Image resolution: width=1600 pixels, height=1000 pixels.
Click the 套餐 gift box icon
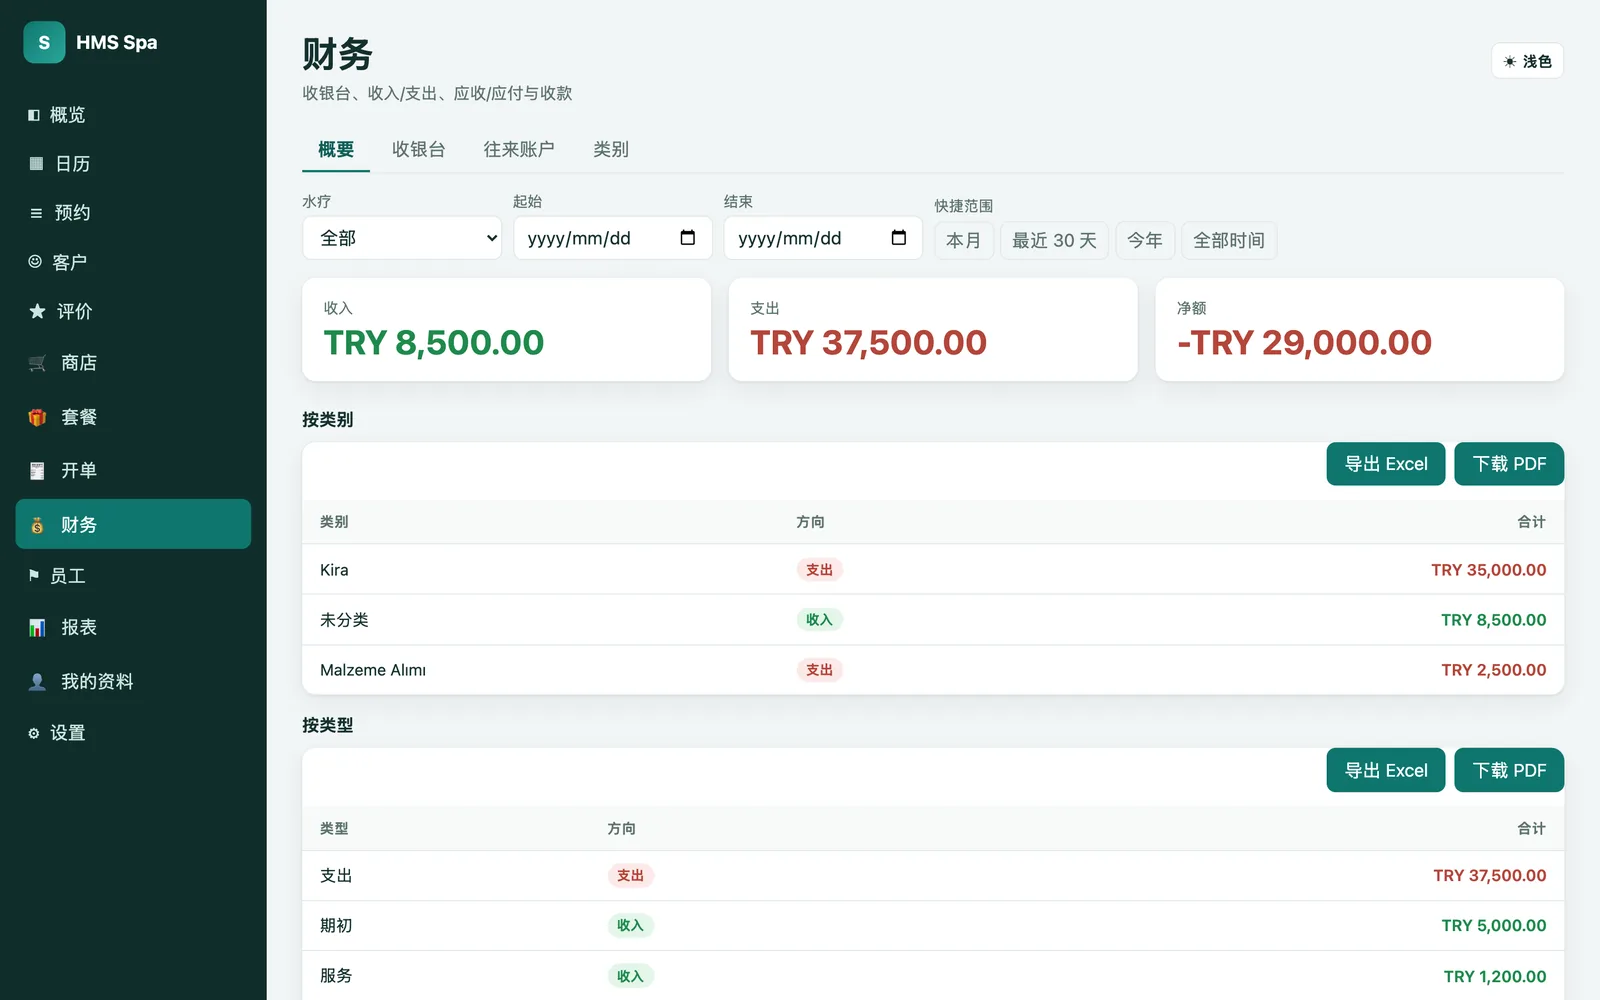coord(37,417)
